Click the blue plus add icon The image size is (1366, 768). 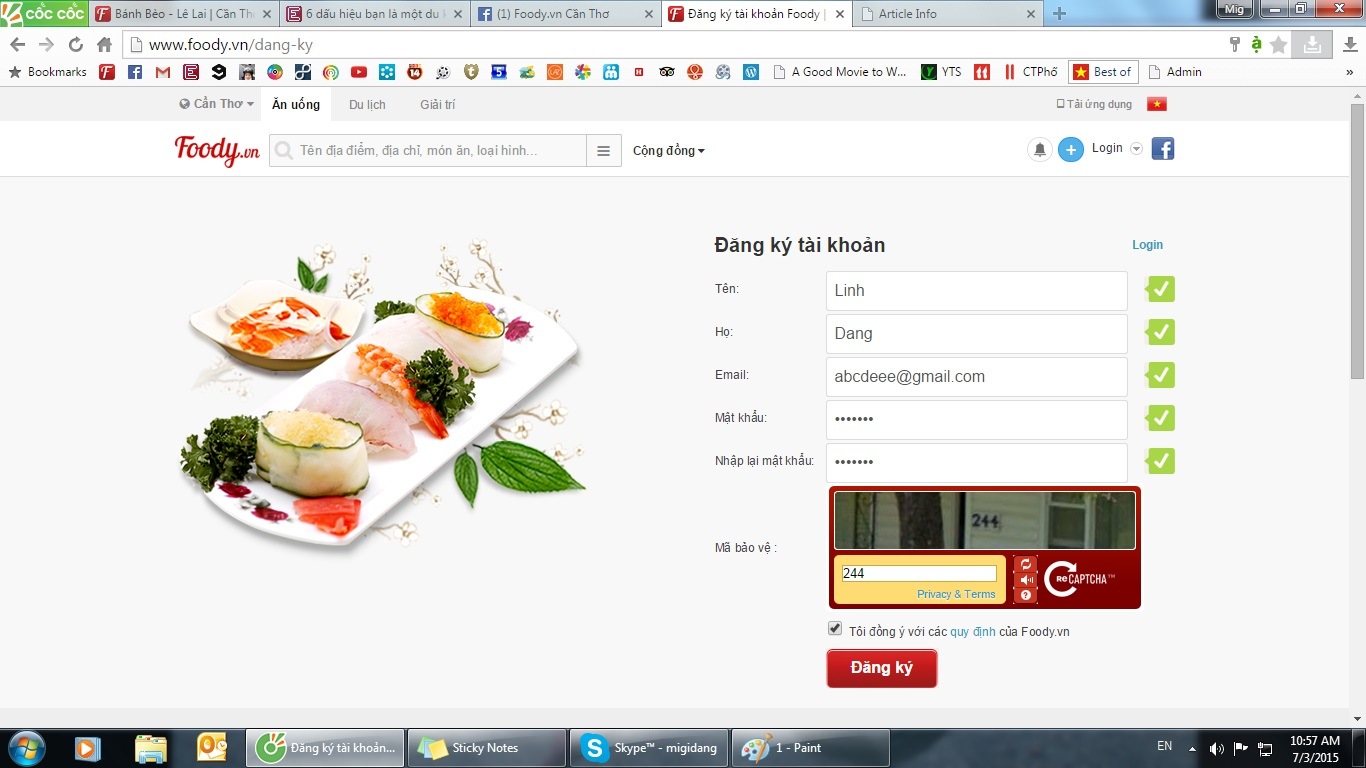[x=1071, y=150]
